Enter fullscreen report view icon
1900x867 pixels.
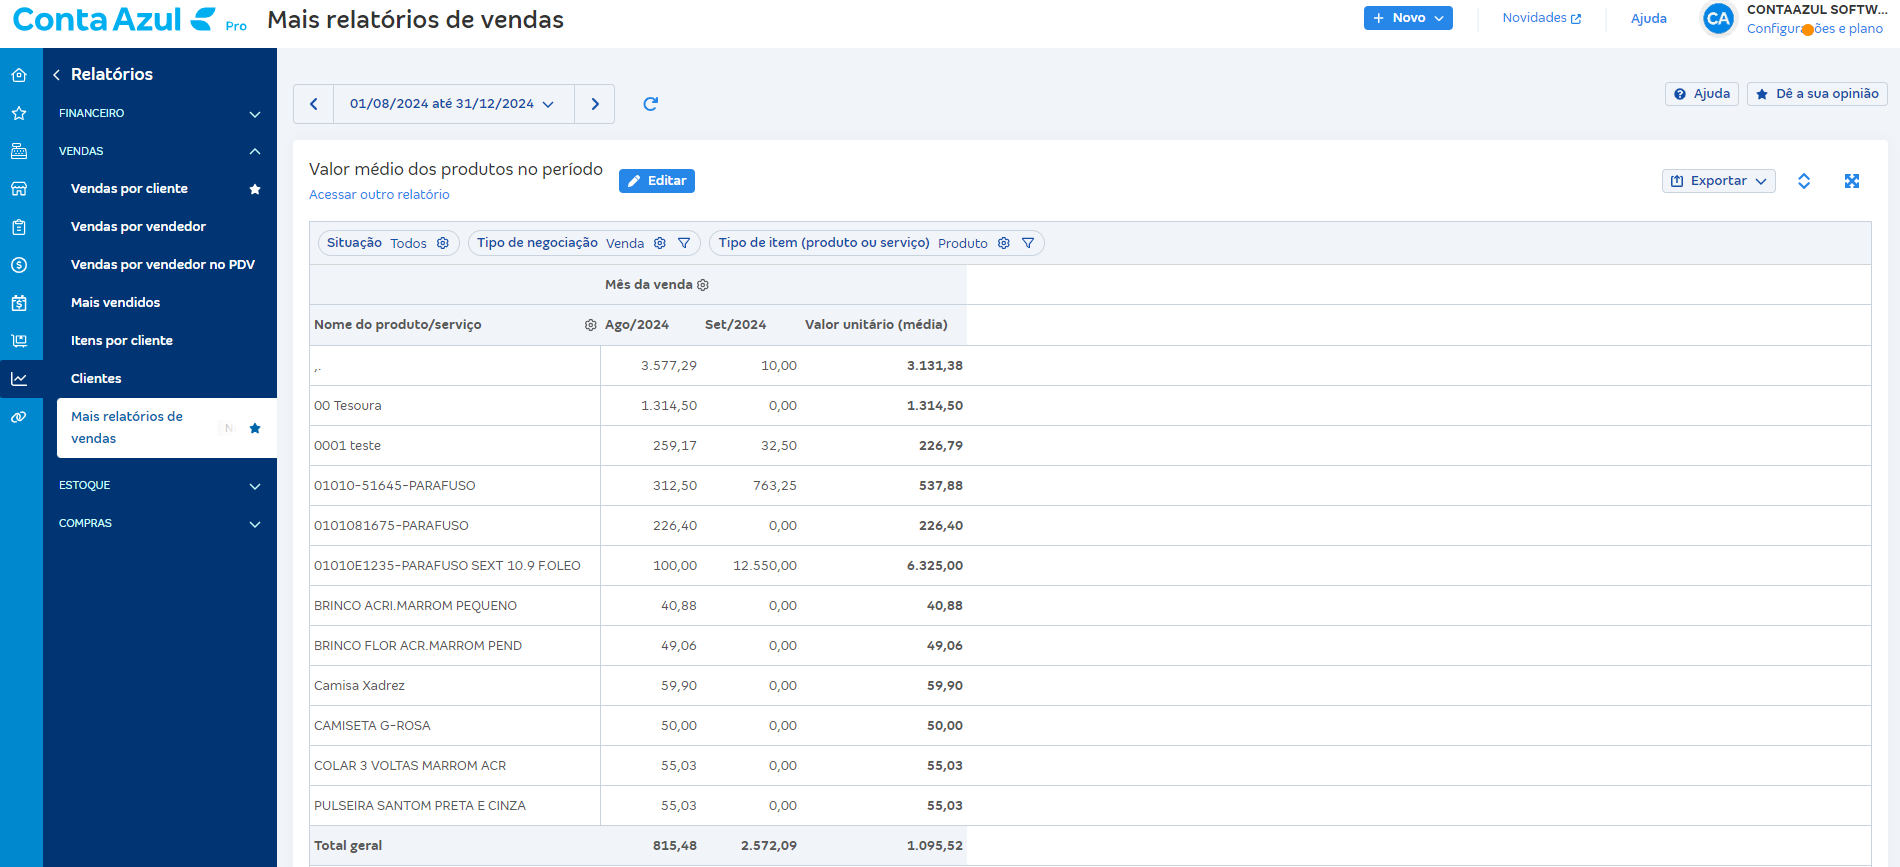coord(1852,181)
